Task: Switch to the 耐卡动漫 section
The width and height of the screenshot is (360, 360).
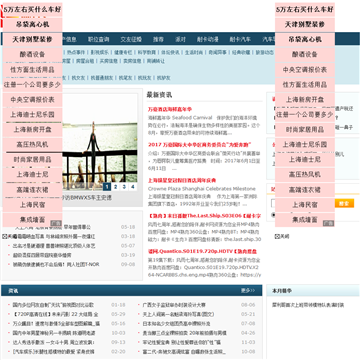Action: 208,39
